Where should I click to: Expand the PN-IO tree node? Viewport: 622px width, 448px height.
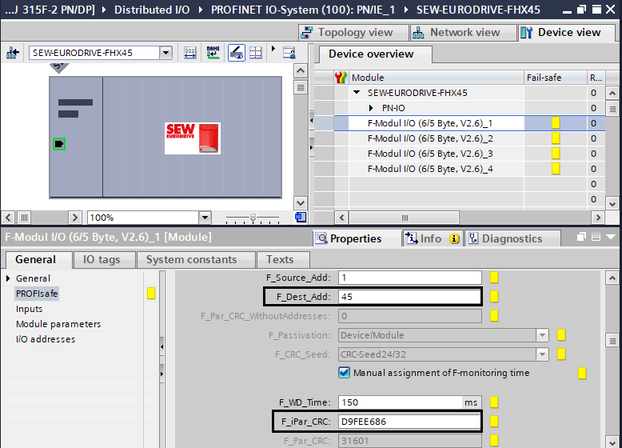(x=371, y=107)
